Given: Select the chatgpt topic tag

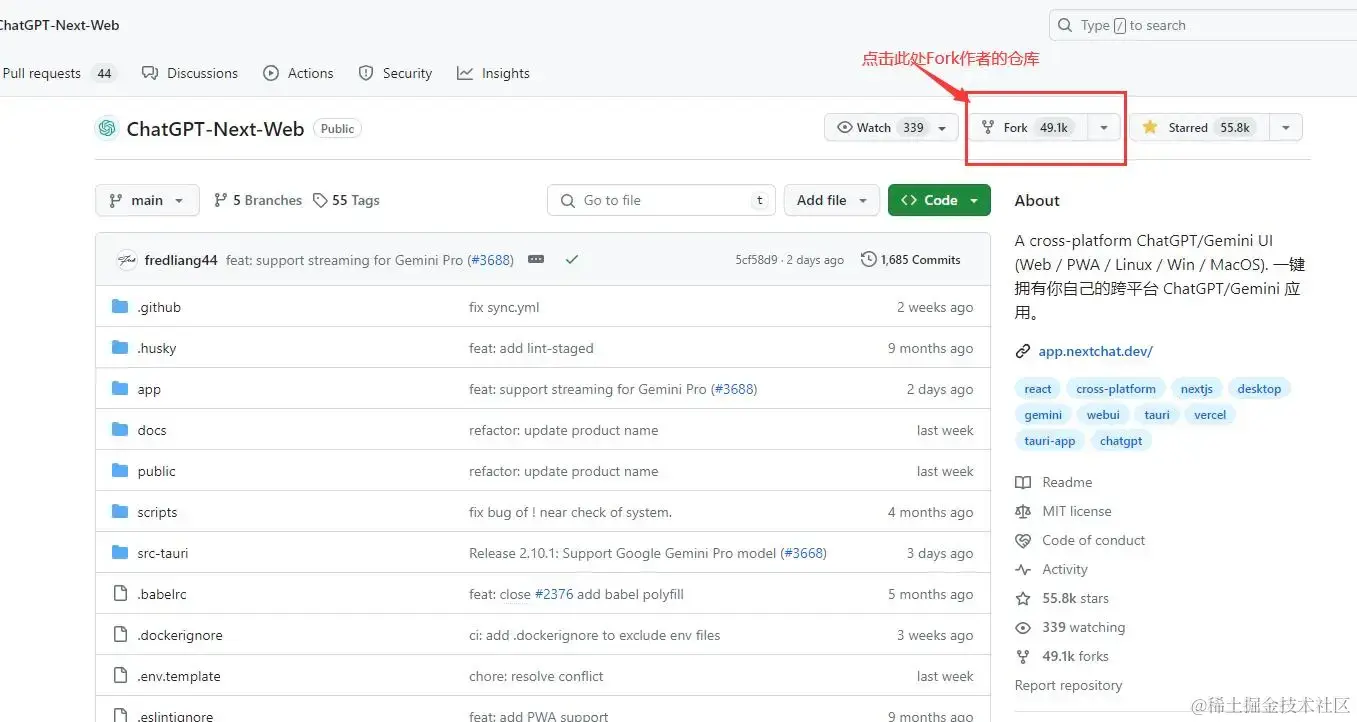Looking at the screenshot, I should point(1121,441).
